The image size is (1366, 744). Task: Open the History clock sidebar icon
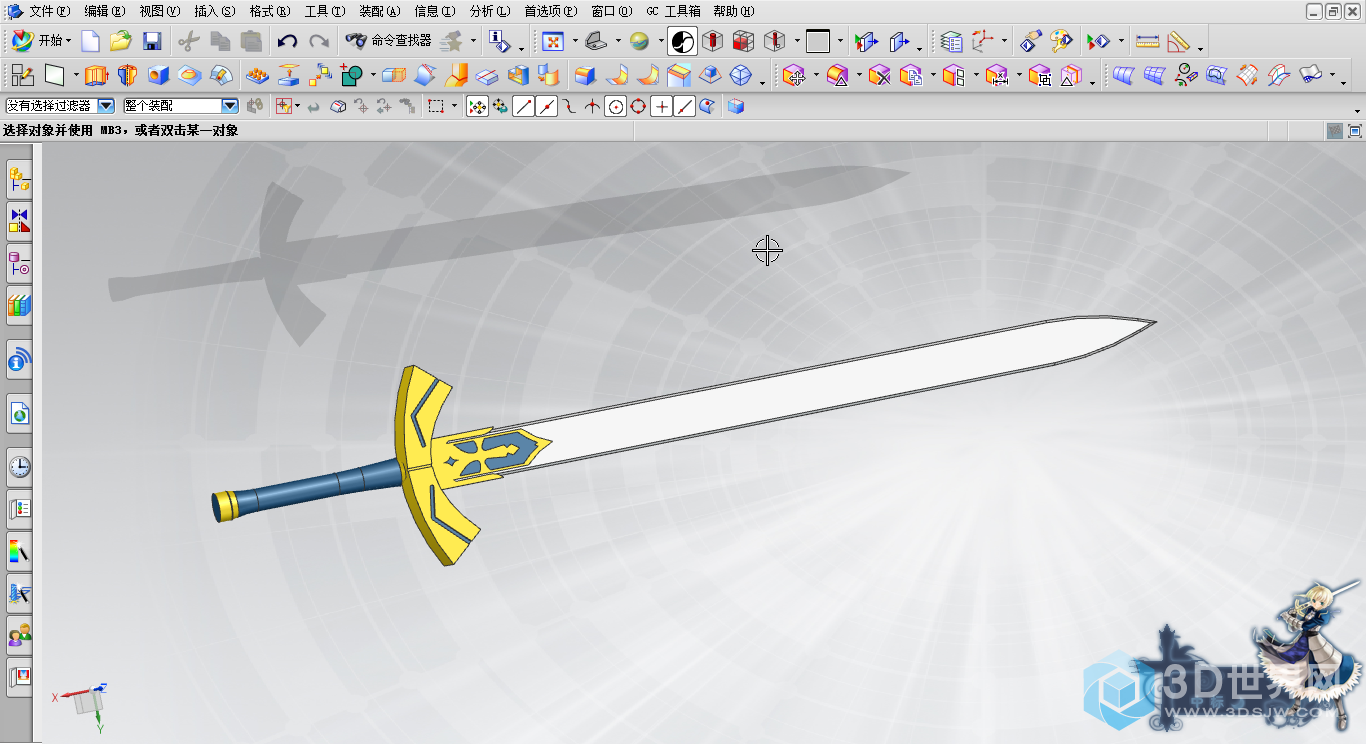tap(20, 467)
